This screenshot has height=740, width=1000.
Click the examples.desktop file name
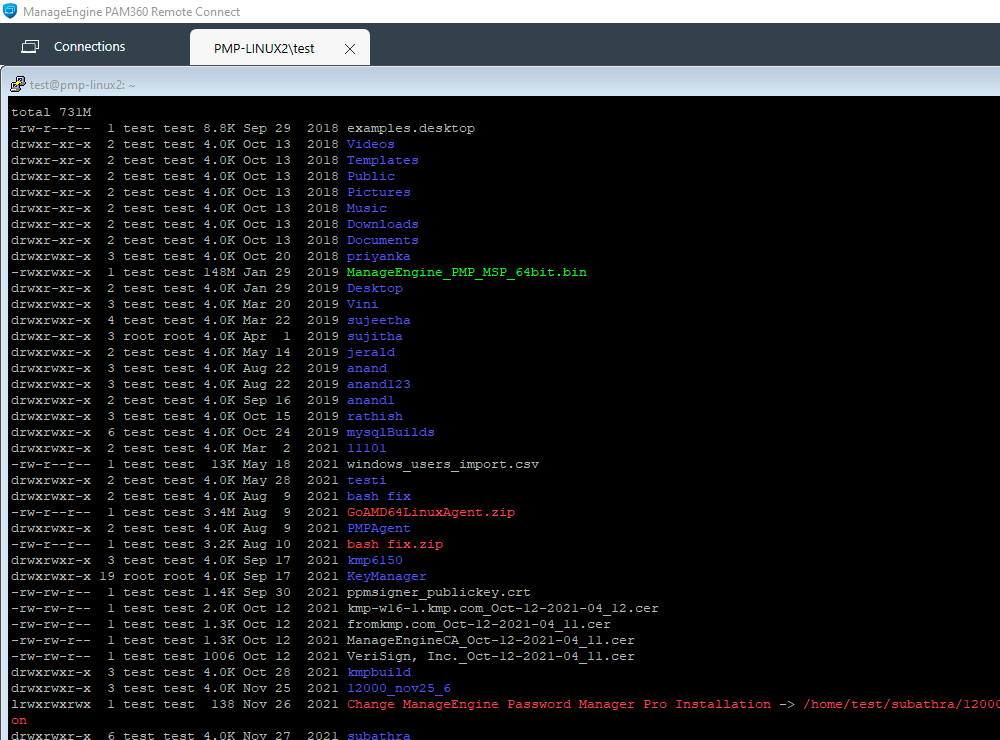[x=411, y=128]
